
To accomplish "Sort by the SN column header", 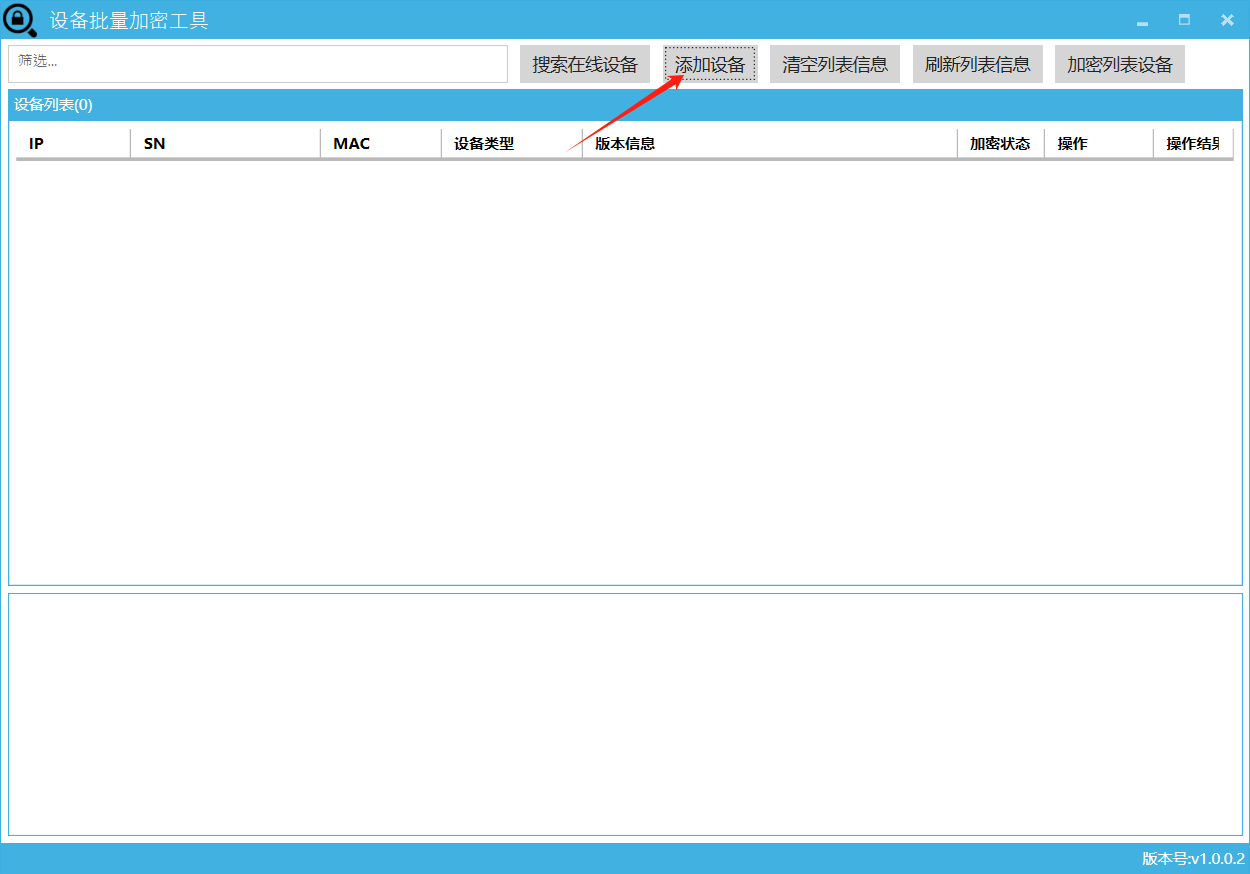I will click(226, 144).
